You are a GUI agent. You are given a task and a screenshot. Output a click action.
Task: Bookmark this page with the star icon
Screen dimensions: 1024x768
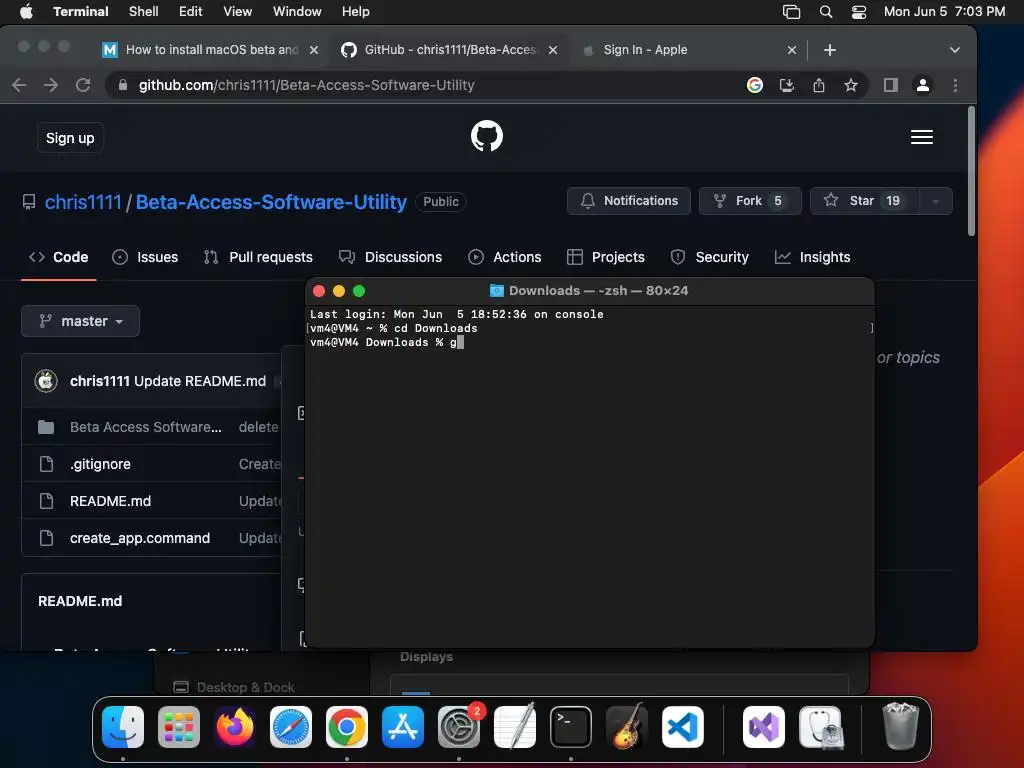(x=851, y=85)
